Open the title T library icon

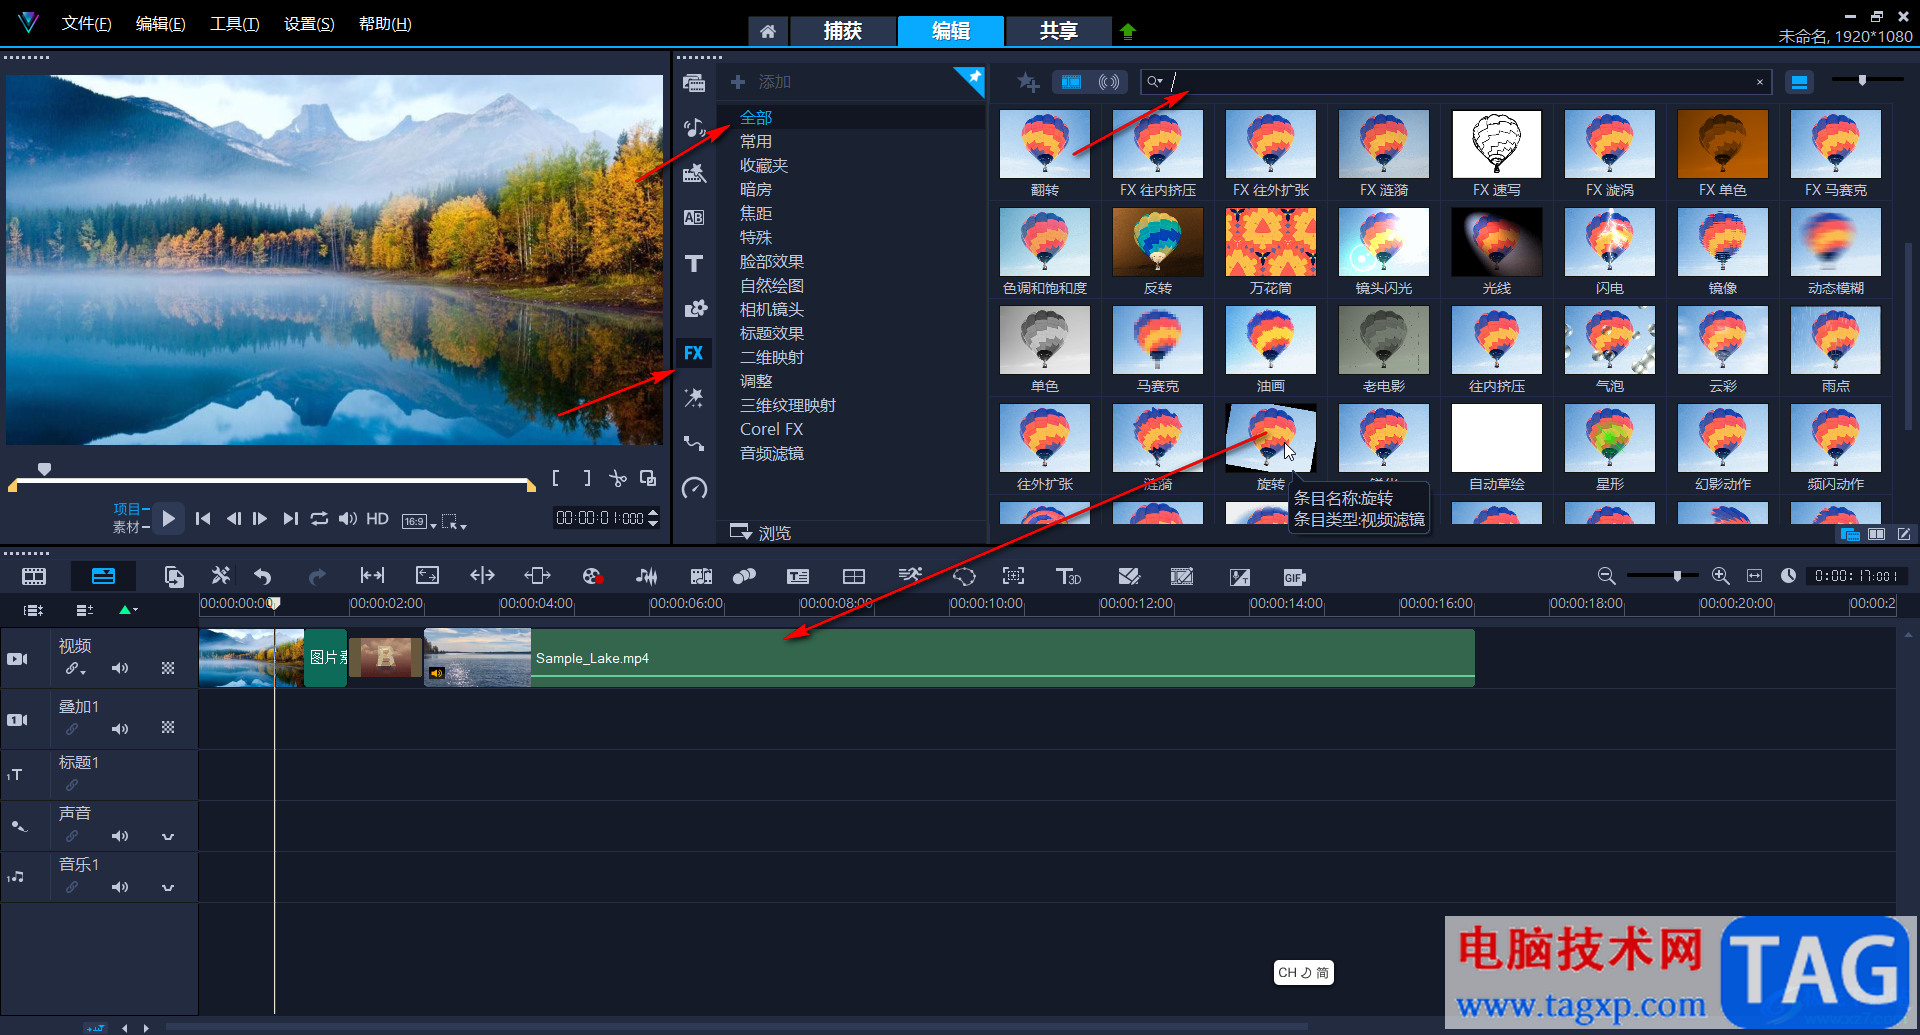click(694, 264)
